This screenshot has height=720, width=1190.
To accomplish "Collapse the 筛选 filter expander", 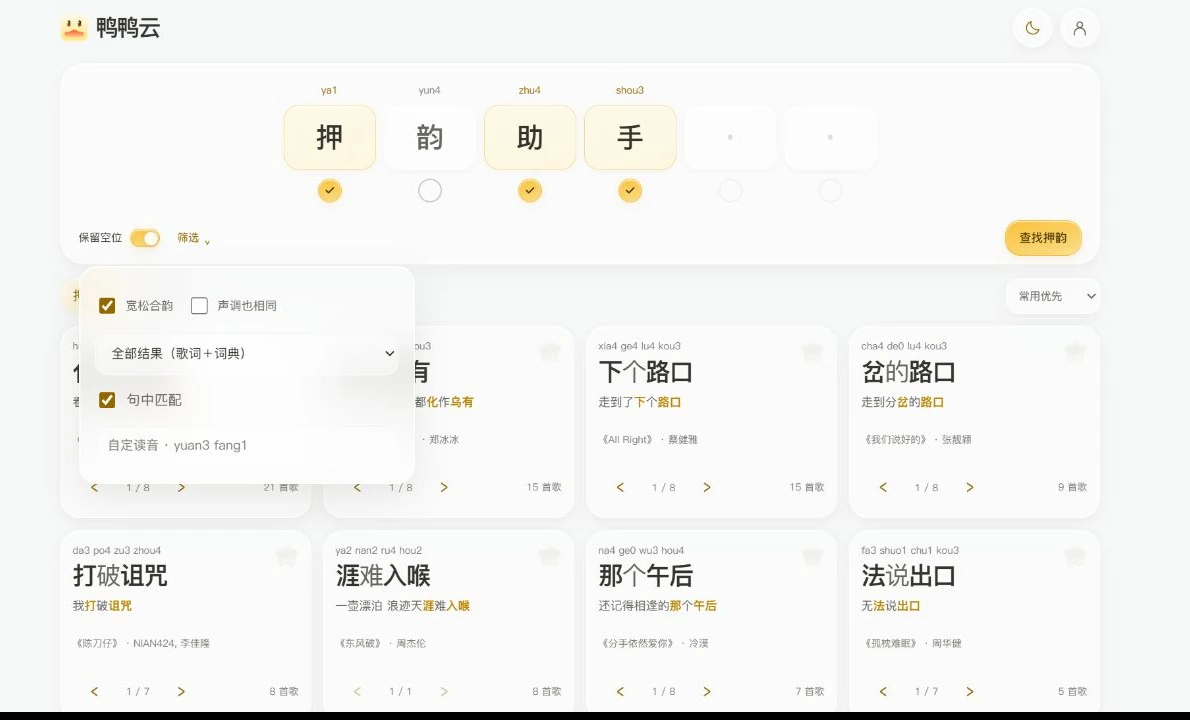I will click(194, 238).
